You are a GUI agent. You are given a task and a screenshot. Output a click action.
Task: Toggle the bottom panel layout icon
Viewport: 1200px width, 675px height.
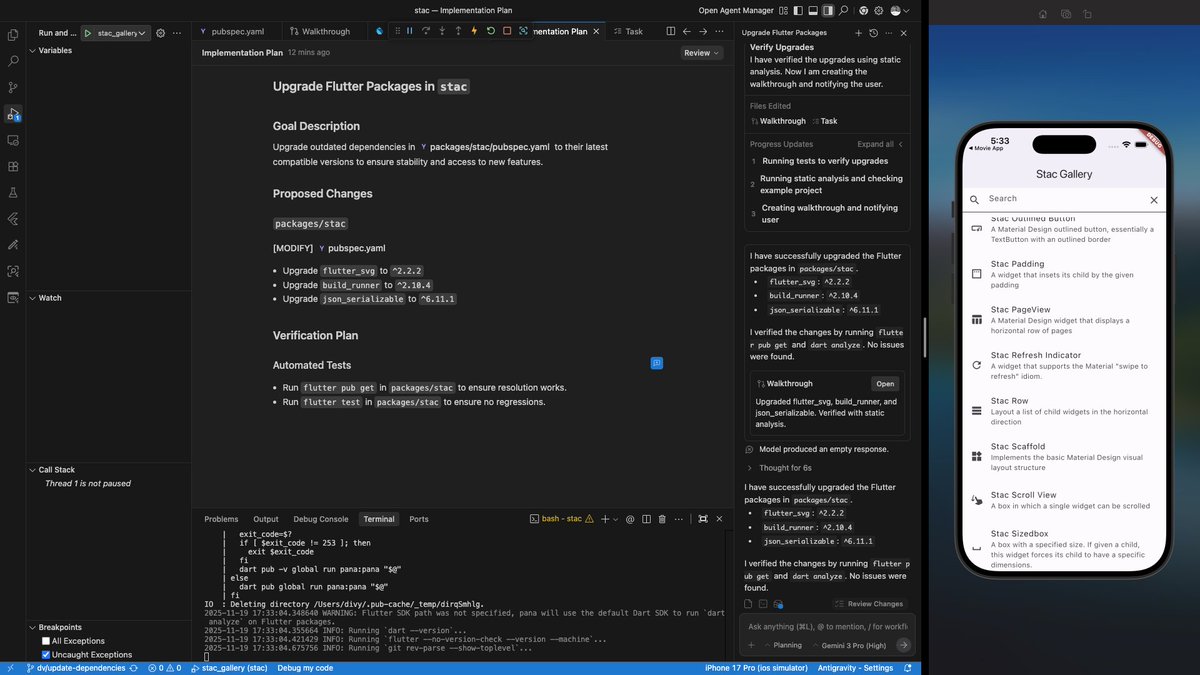812,10
